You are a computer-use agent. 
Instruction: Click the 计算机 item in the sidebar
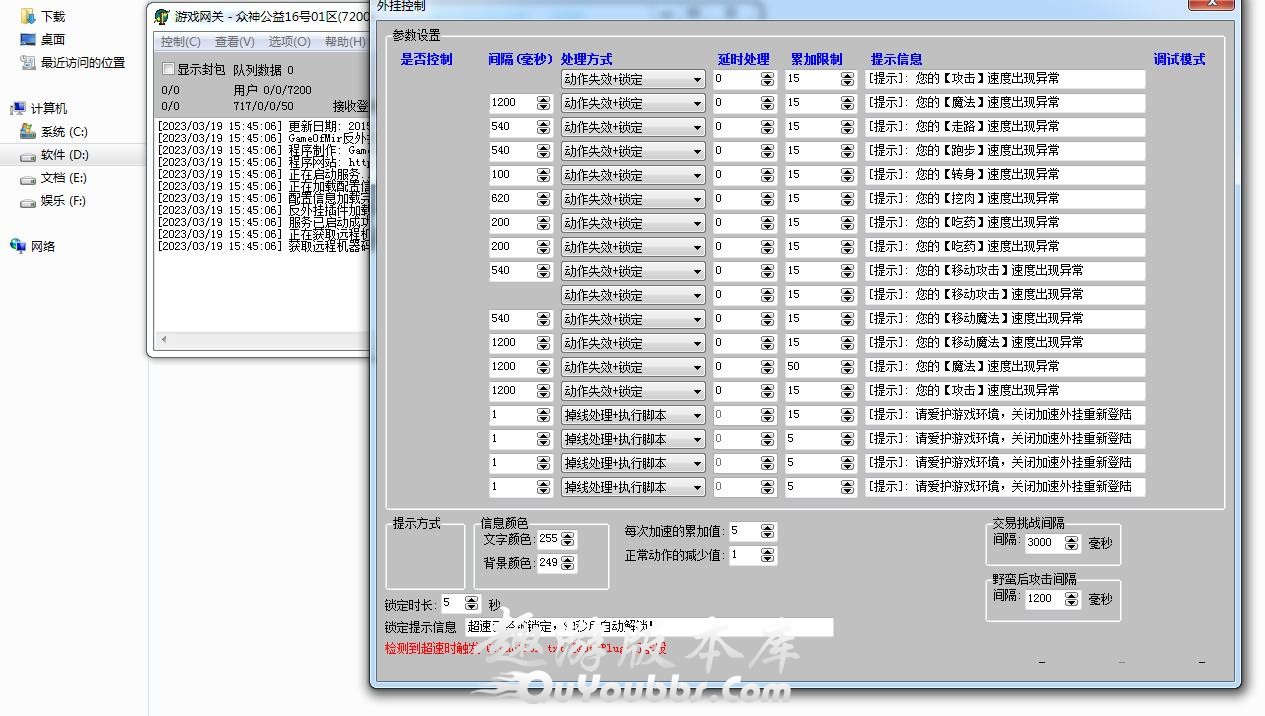[x=48, y=108]
